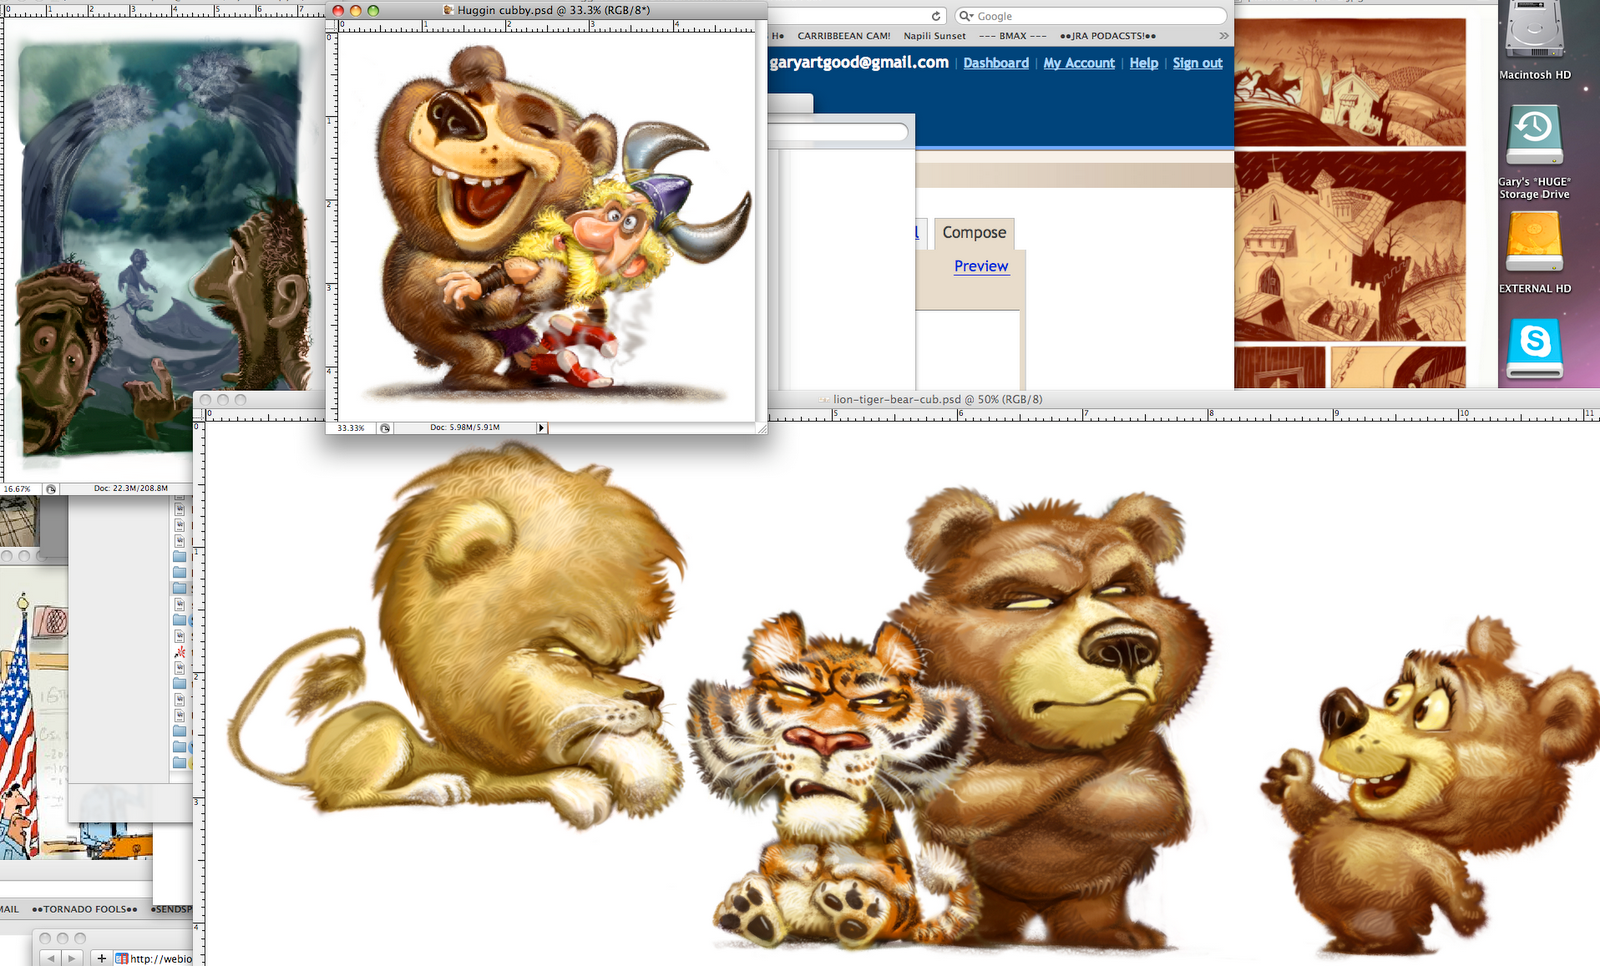Click the plus add-bookmark button
Screen dimensions: 1600x966
[x=101, y=958]
